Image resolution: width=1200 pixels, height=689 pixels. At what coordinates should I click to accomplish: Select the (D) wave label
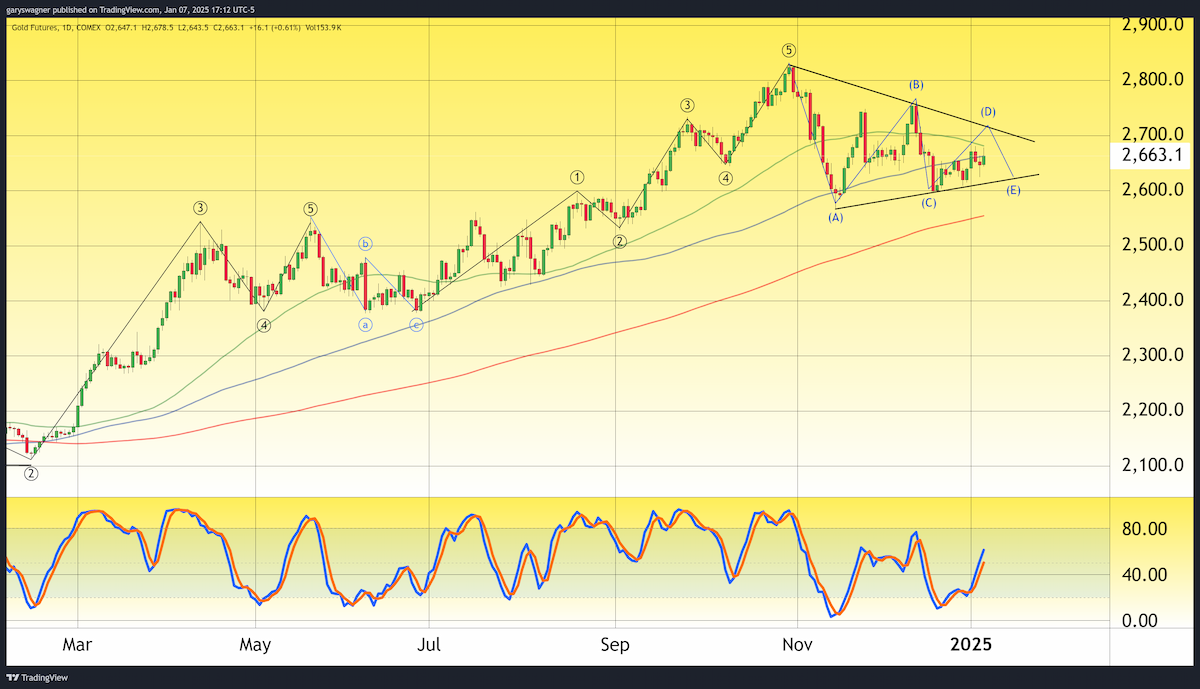tap(988, 111)
